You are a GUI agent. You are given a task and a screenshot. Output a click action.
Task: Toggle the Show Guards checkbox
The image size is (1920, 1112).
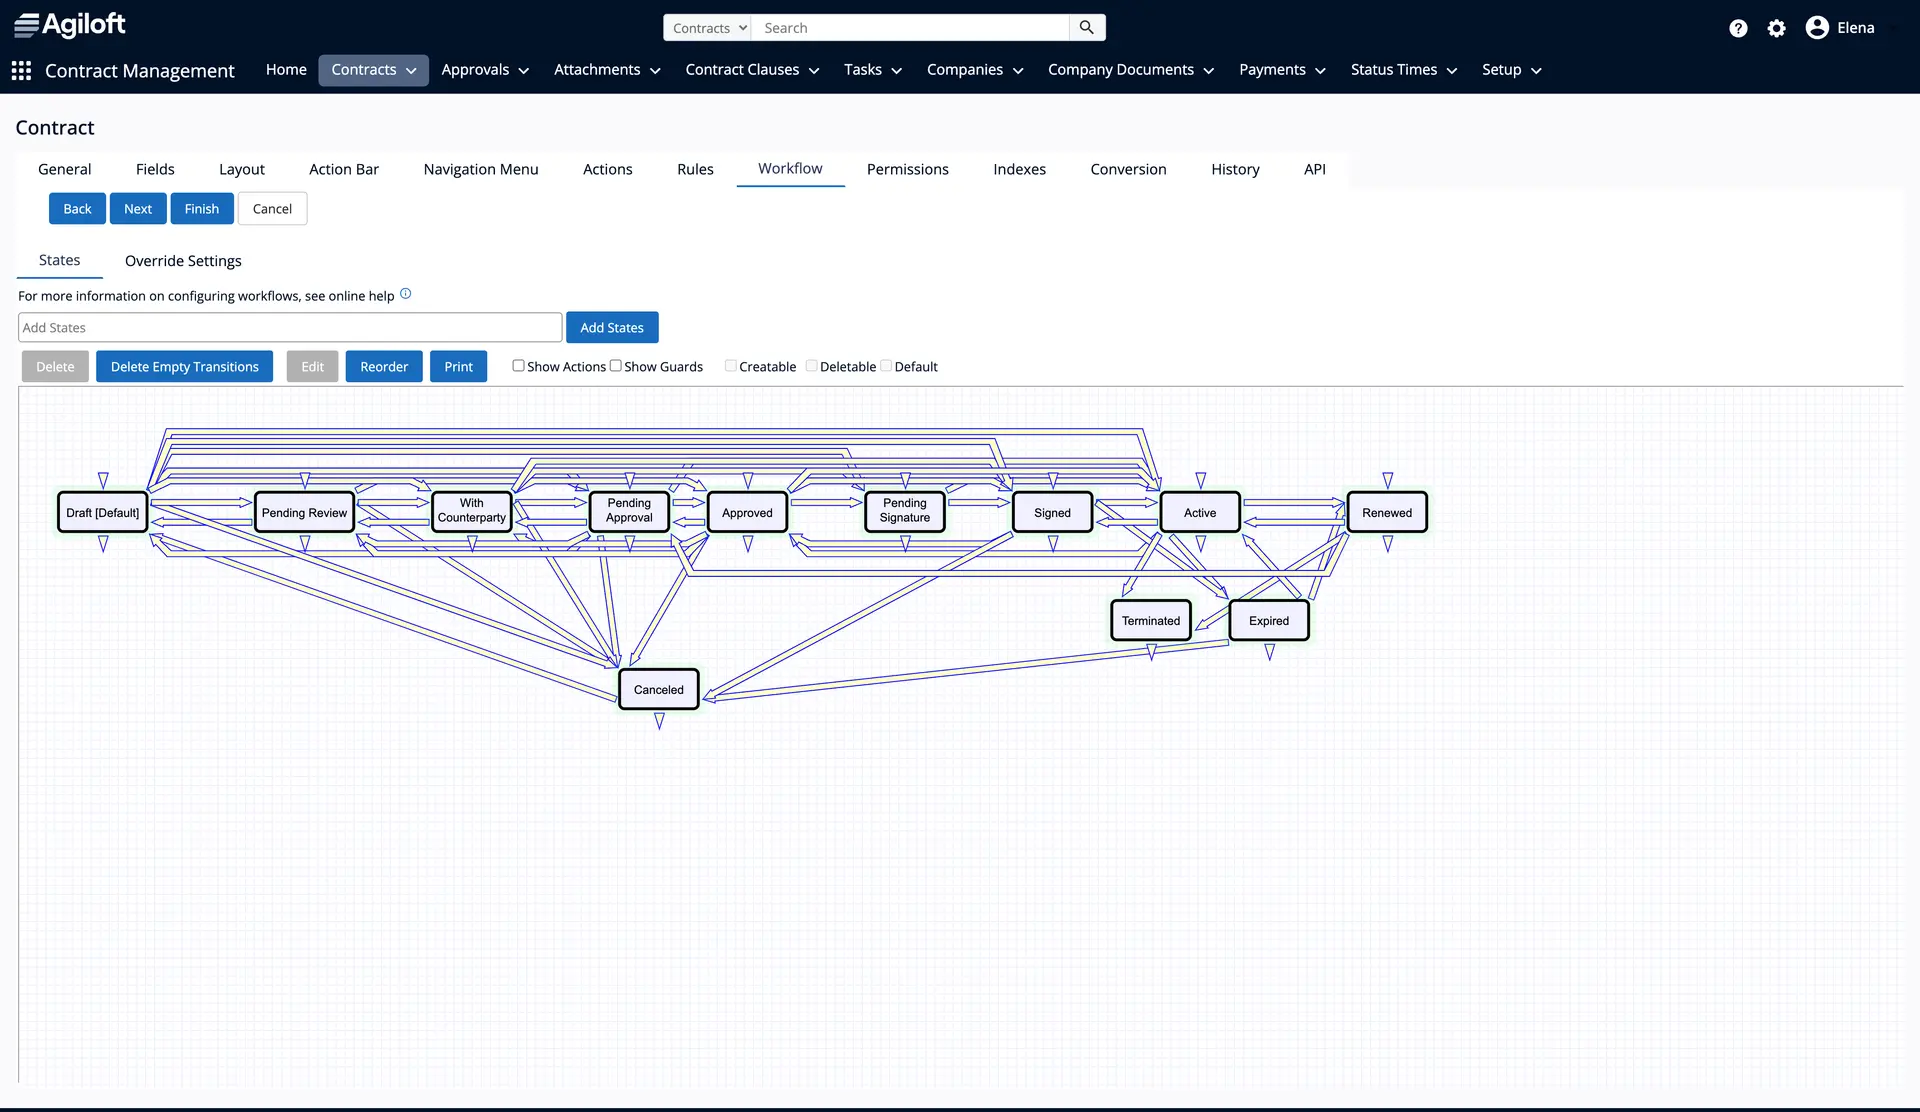tap(615, 366)
